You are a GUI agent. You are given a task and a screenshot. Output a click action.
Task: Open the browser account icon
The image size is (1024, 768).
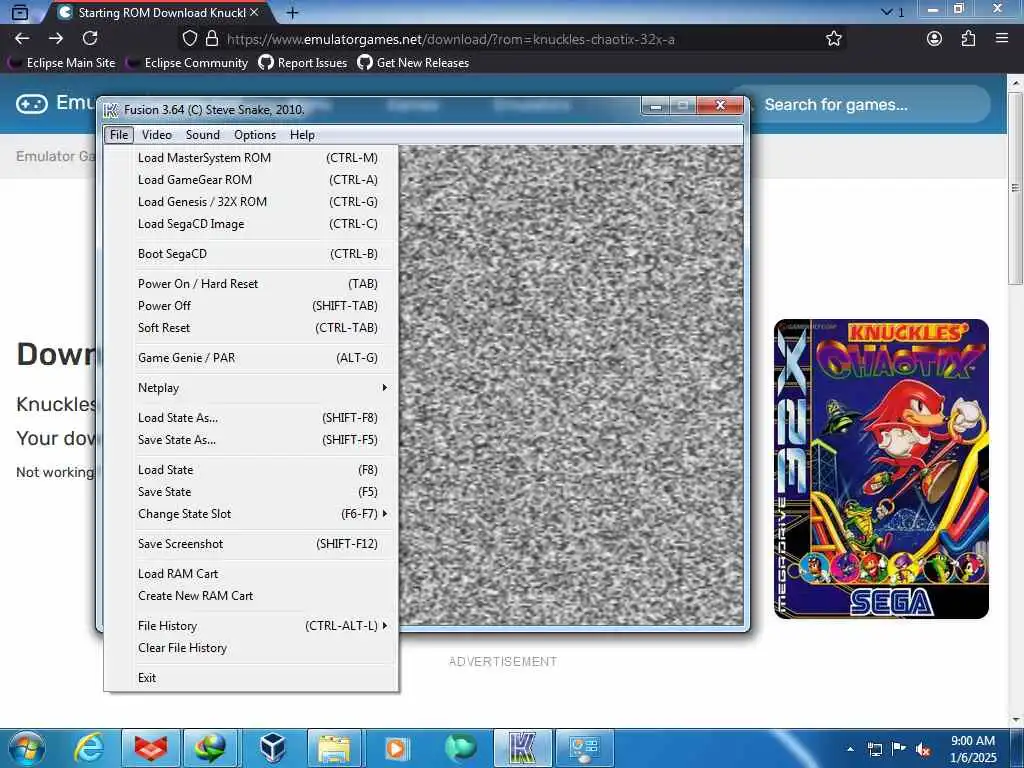pos(935,39)
